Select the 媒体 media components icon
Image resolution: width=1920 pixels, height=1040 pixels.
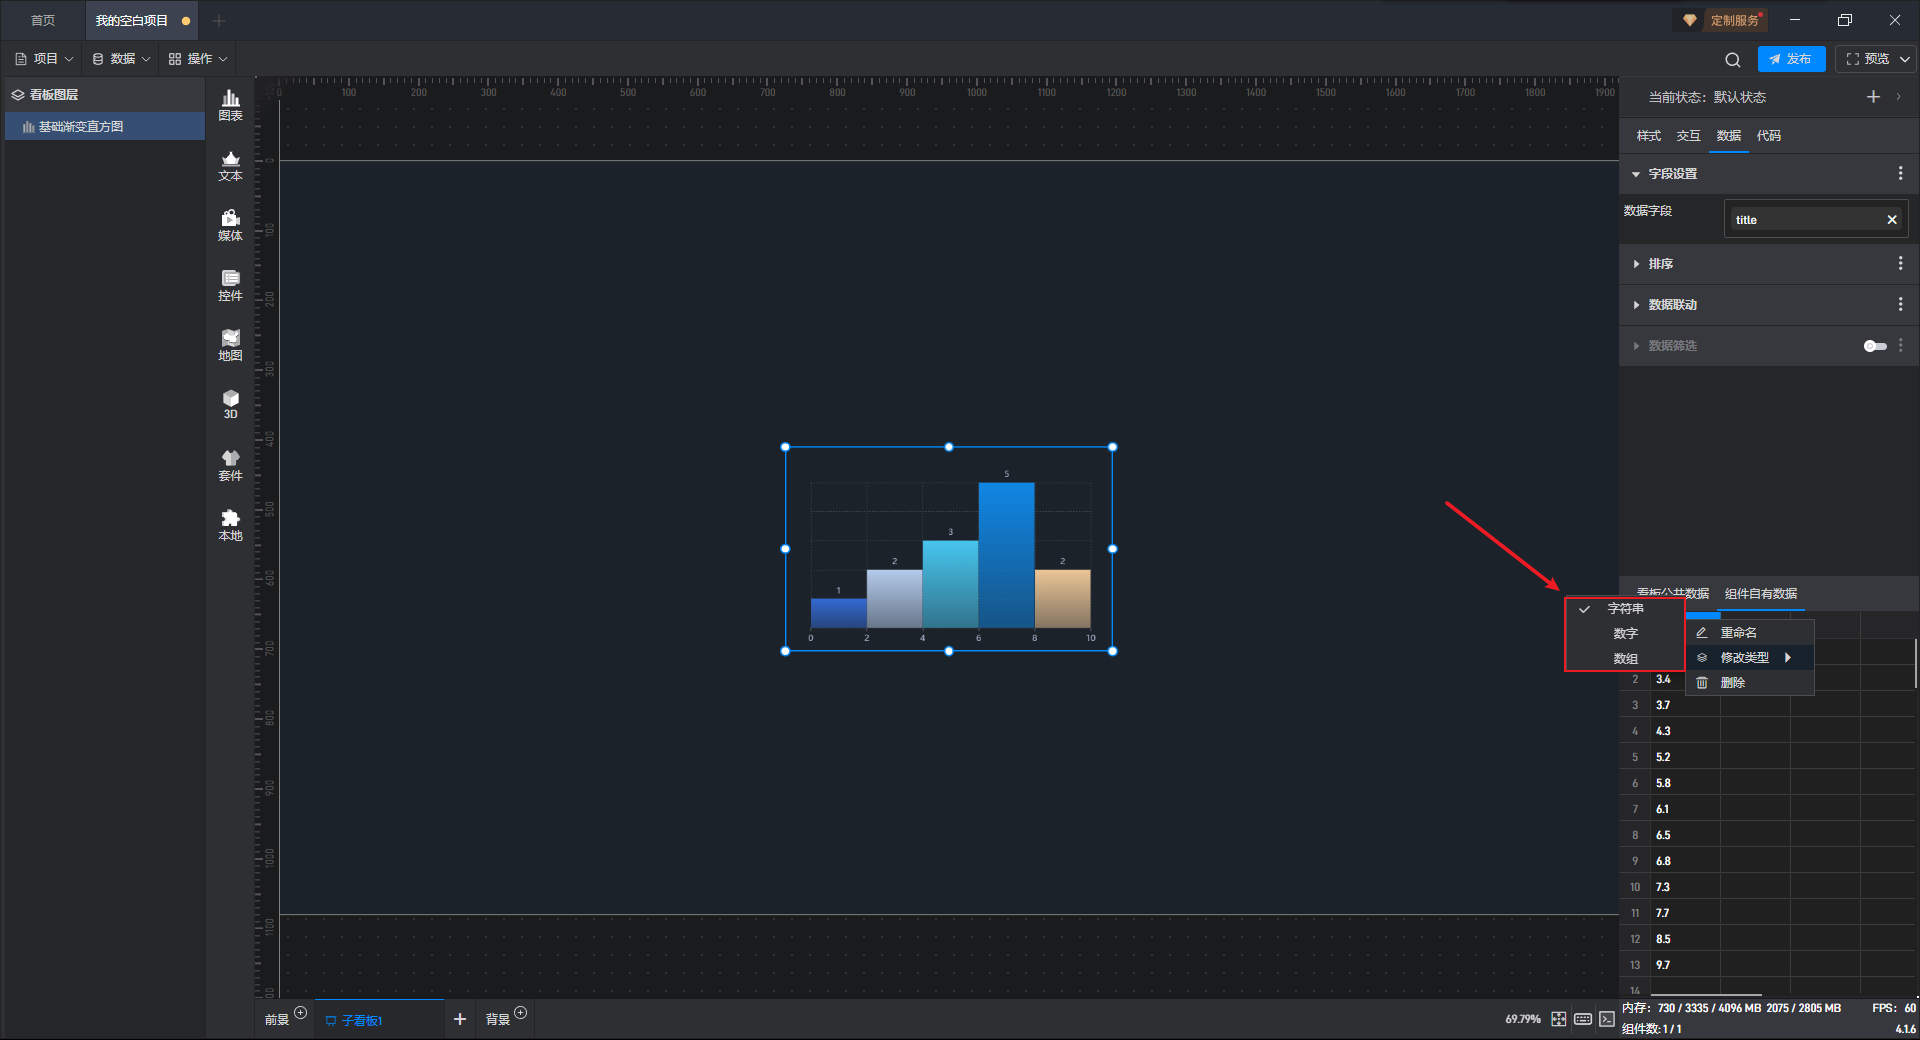[x=230, y=225]
